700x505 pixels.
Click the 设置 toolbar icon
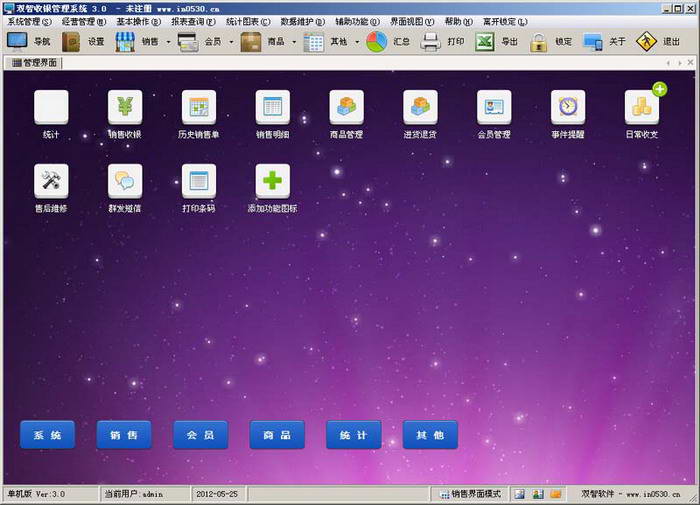pos(71,42)
